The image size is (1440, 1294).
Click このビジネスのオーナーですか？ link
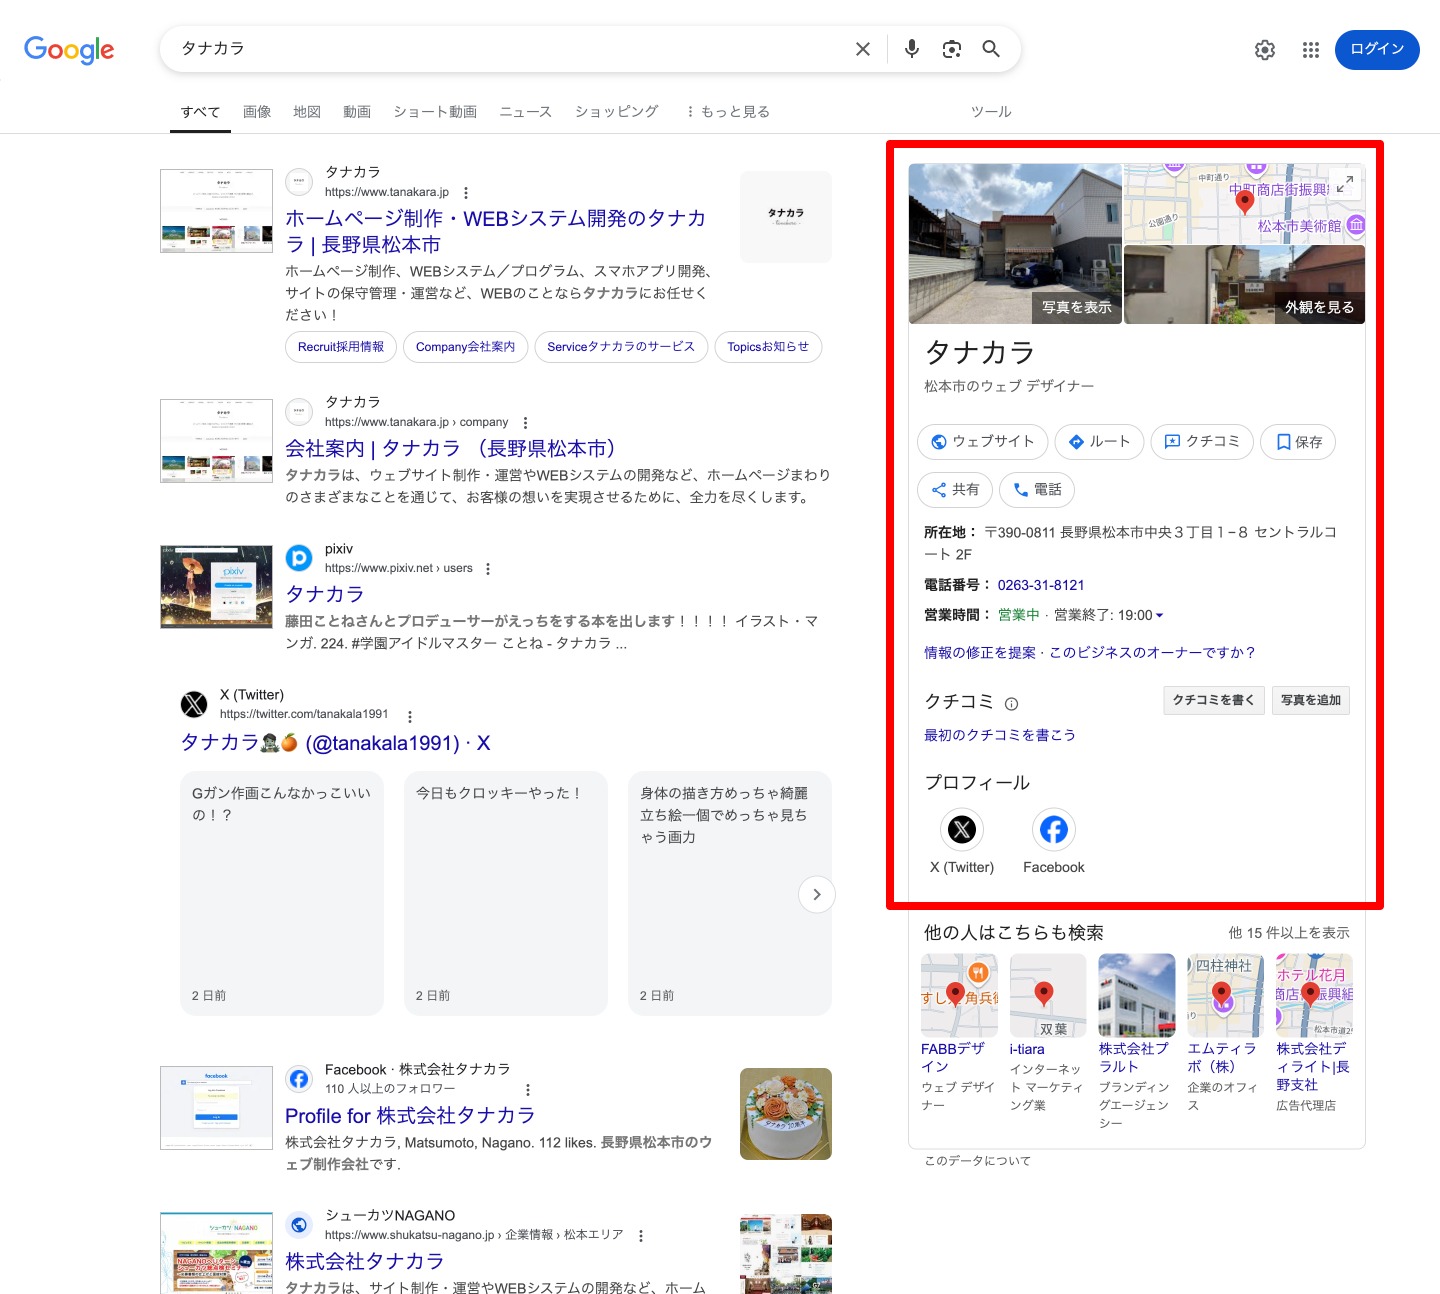1152,653
